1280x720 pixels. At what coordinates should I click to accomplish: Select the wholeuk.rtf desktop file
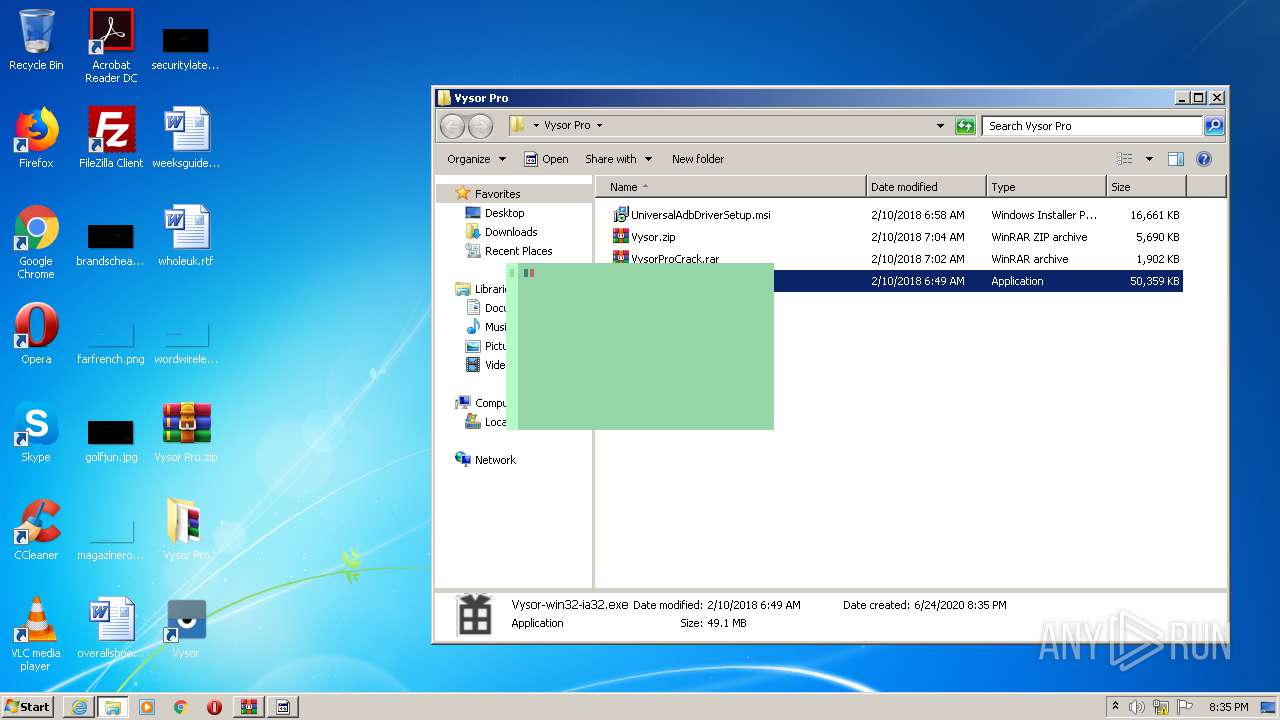tap(186, 236)
